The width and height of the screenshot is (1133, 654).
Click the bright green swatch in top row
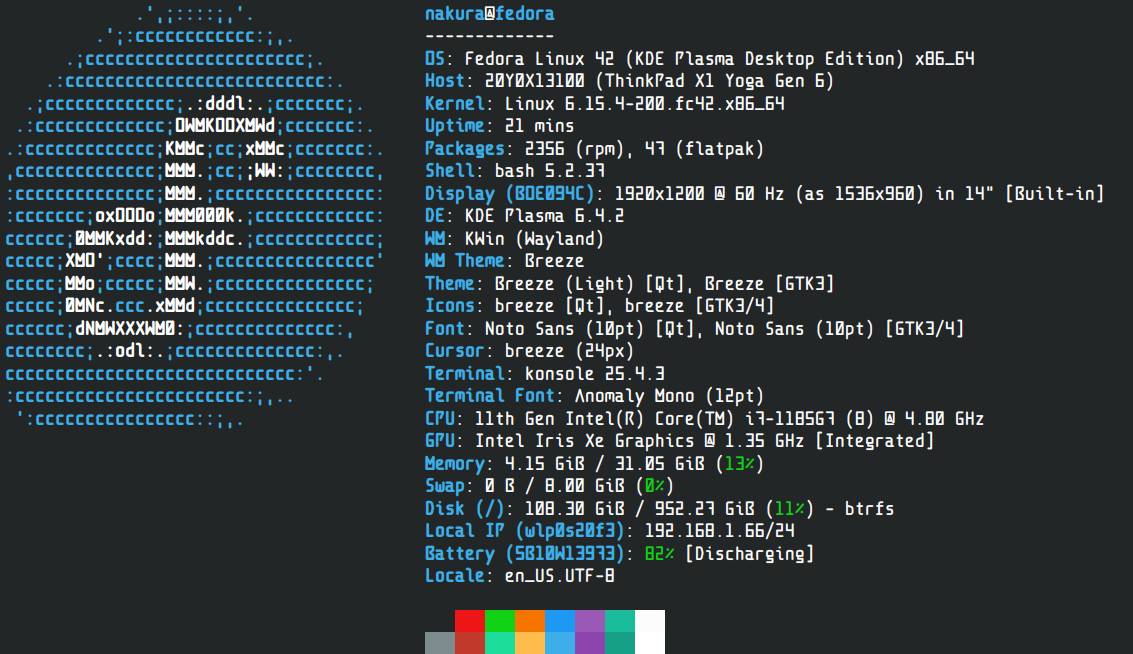pos(500,621)
